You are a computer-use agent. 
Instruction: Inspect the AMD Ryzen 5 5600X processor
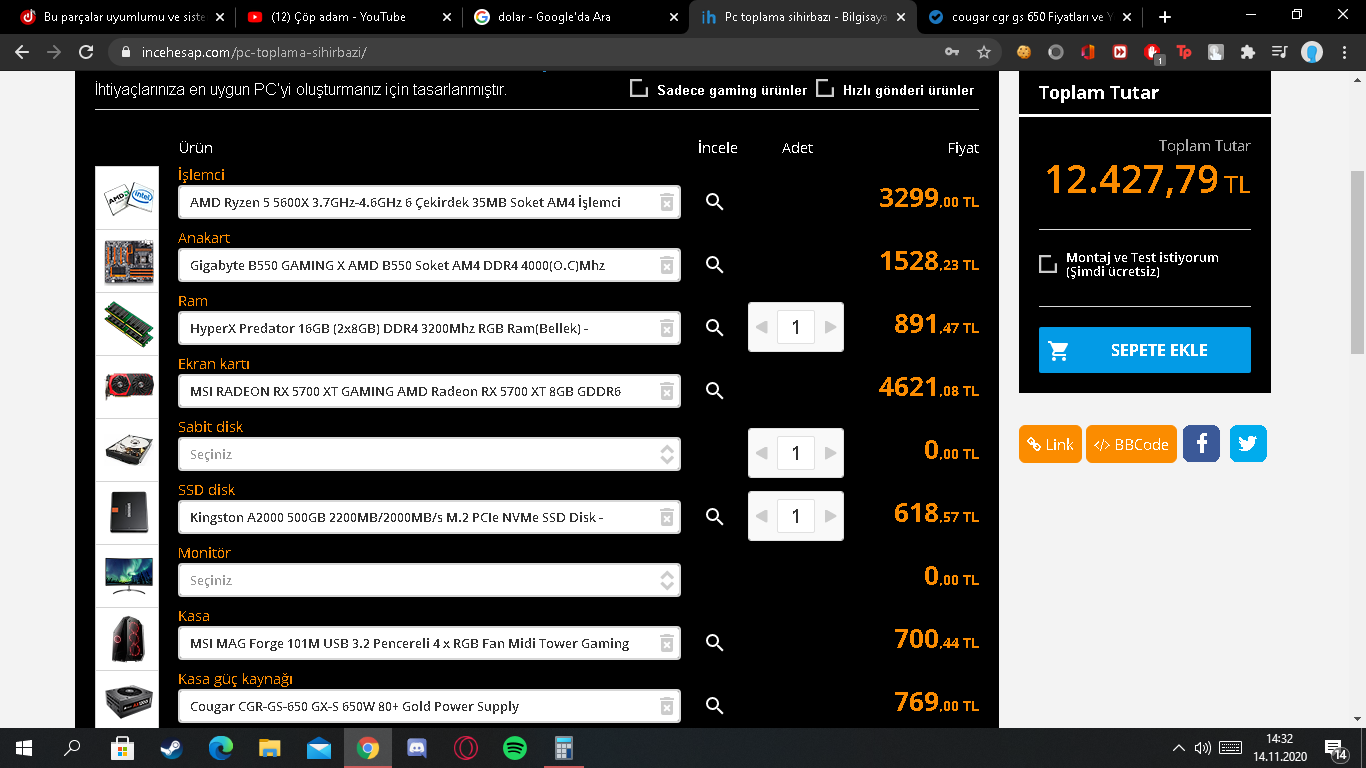click(x=714, y=202)
